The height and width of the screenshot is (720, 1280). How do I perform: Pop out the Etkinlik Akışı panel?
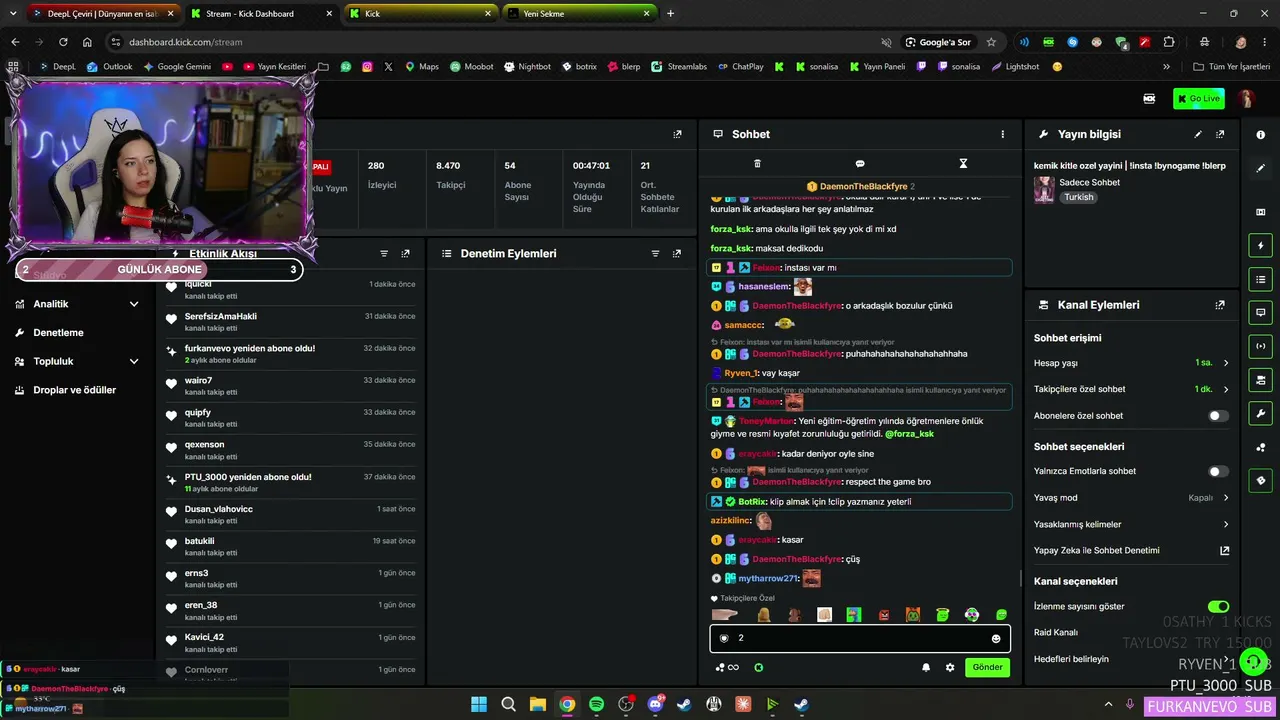[x=405, y=254]
